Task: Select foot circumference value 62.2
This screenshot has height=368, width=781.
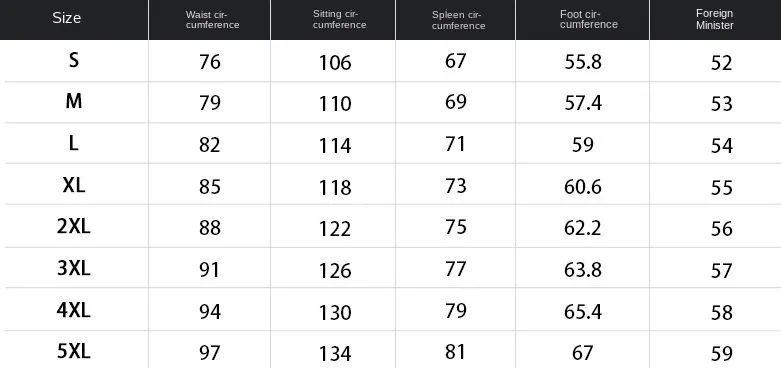Action: [x=583, y=228]
